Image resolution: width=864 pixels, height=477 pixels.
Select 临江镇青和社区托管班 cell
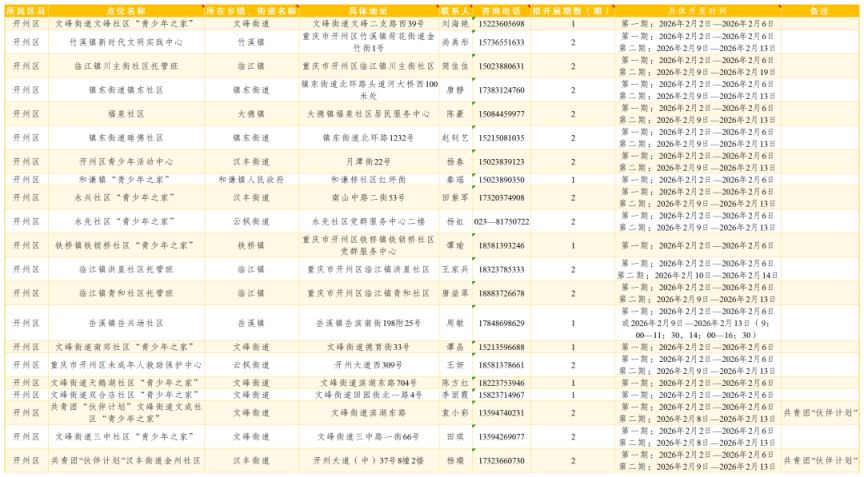coord(126,294)
